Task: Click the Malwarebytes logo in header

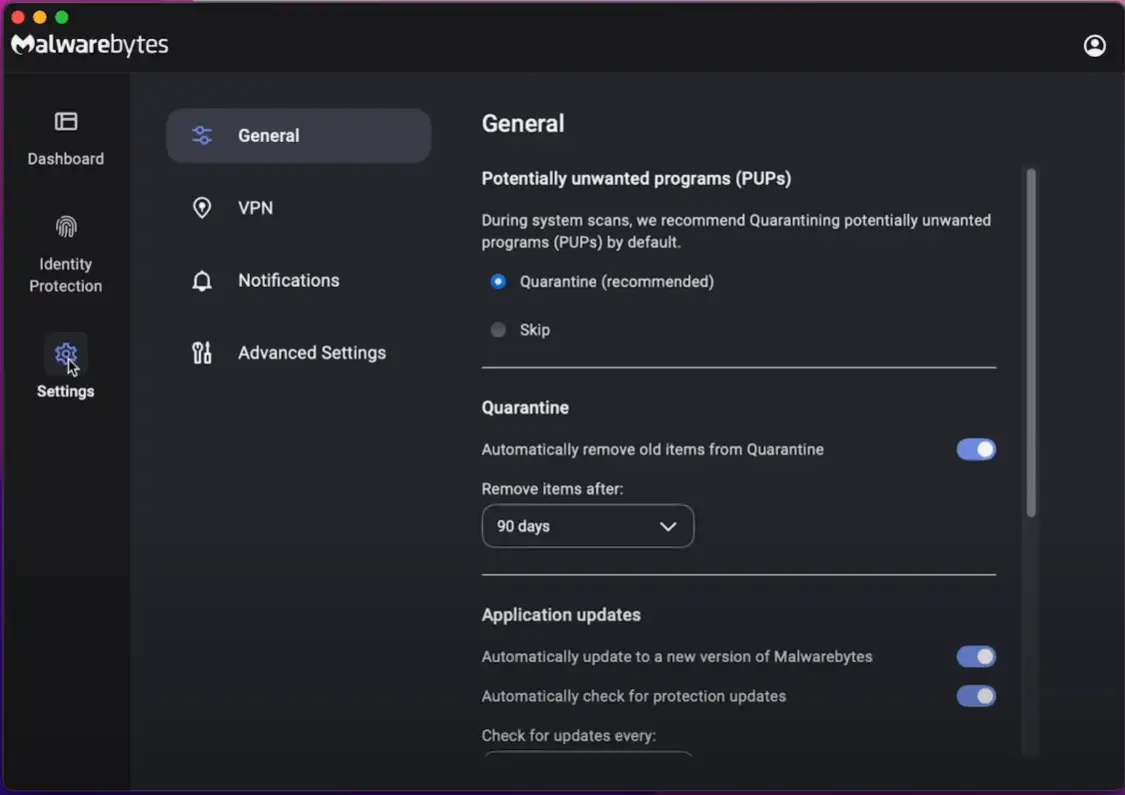Action: click(x=90, y=45)
